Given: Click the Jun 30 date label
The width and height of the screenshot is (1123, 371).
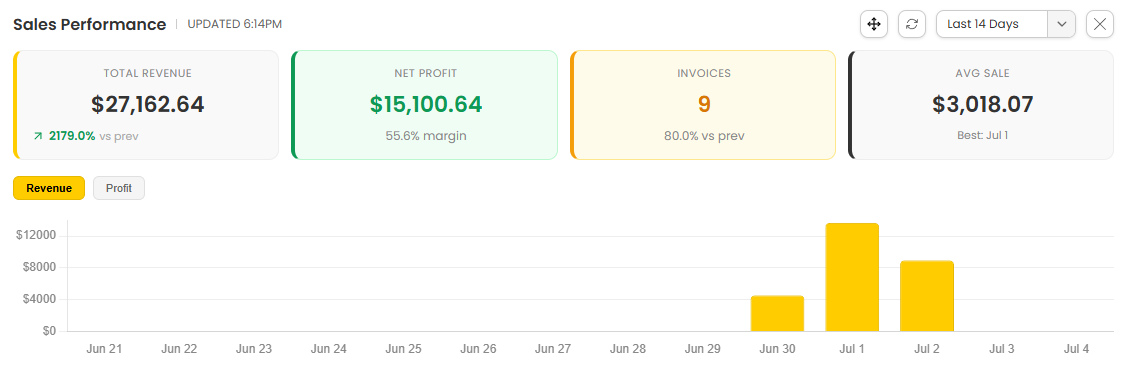Looking at the screenshot, I should (x=778, y=350).
